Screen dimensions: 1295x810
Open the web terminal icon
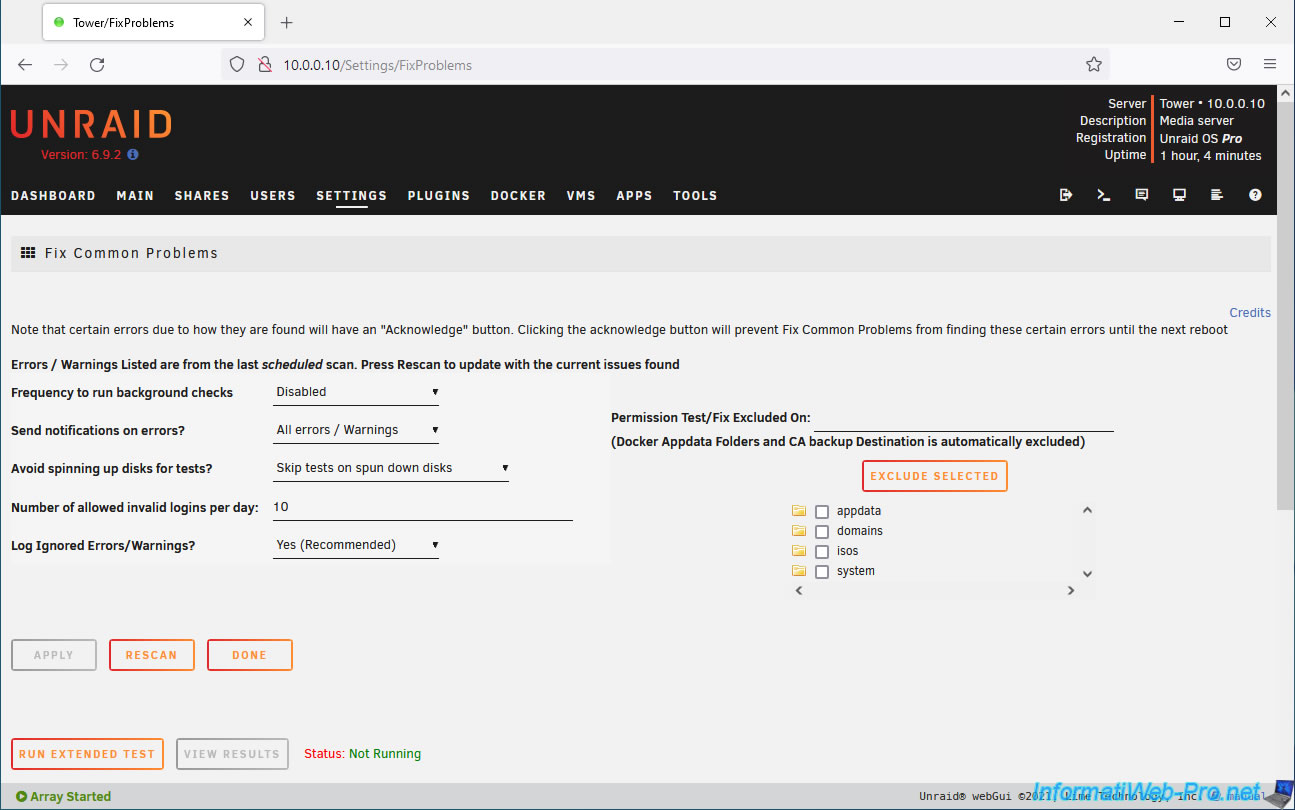click(1104, 195)
